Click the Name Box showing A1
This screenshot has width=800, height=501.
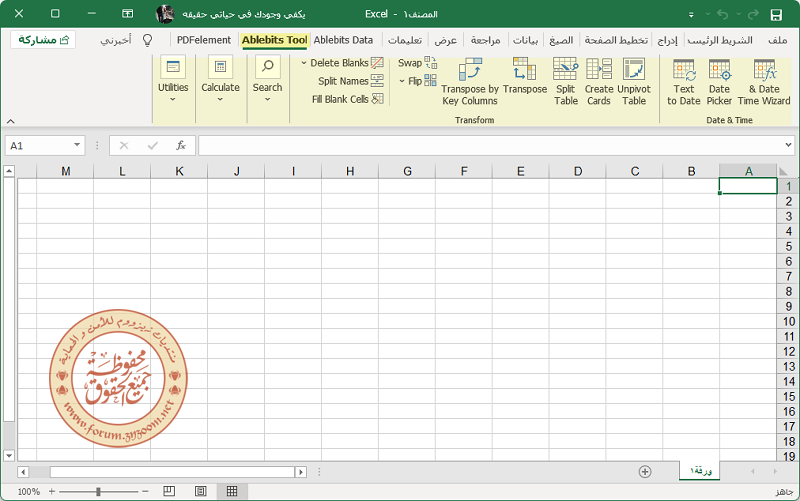pyautogui.click(x=38, y=145)
